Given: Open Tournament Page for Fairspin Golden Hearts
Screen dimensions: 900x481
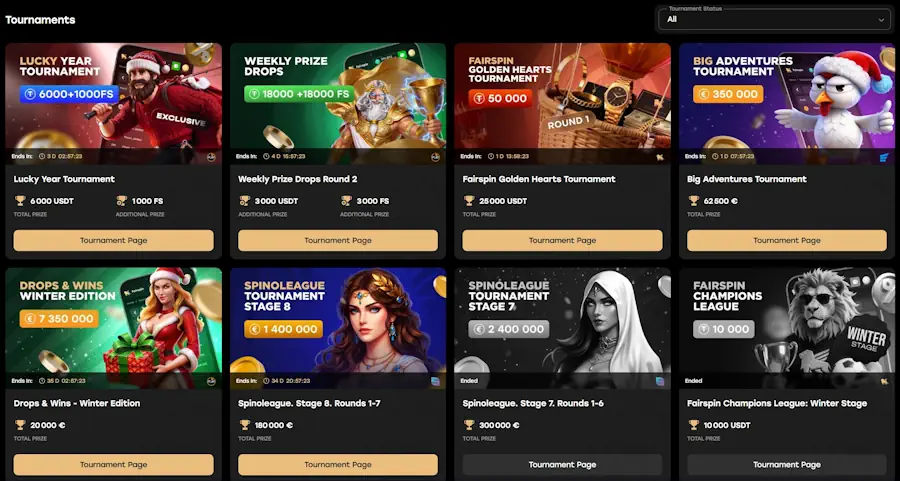Looking at the screenshot, I should tap(562, 240).
